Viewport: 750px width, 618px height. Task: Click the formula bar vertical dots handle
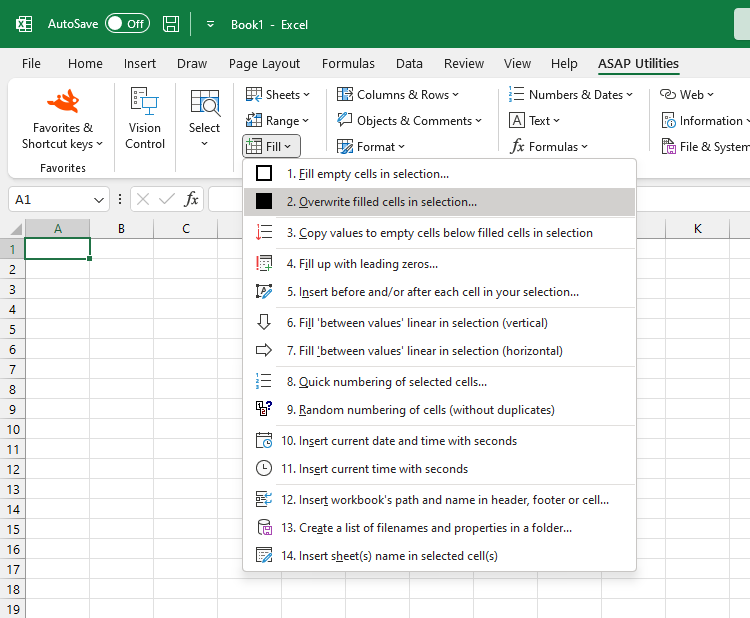coord(120,199)
